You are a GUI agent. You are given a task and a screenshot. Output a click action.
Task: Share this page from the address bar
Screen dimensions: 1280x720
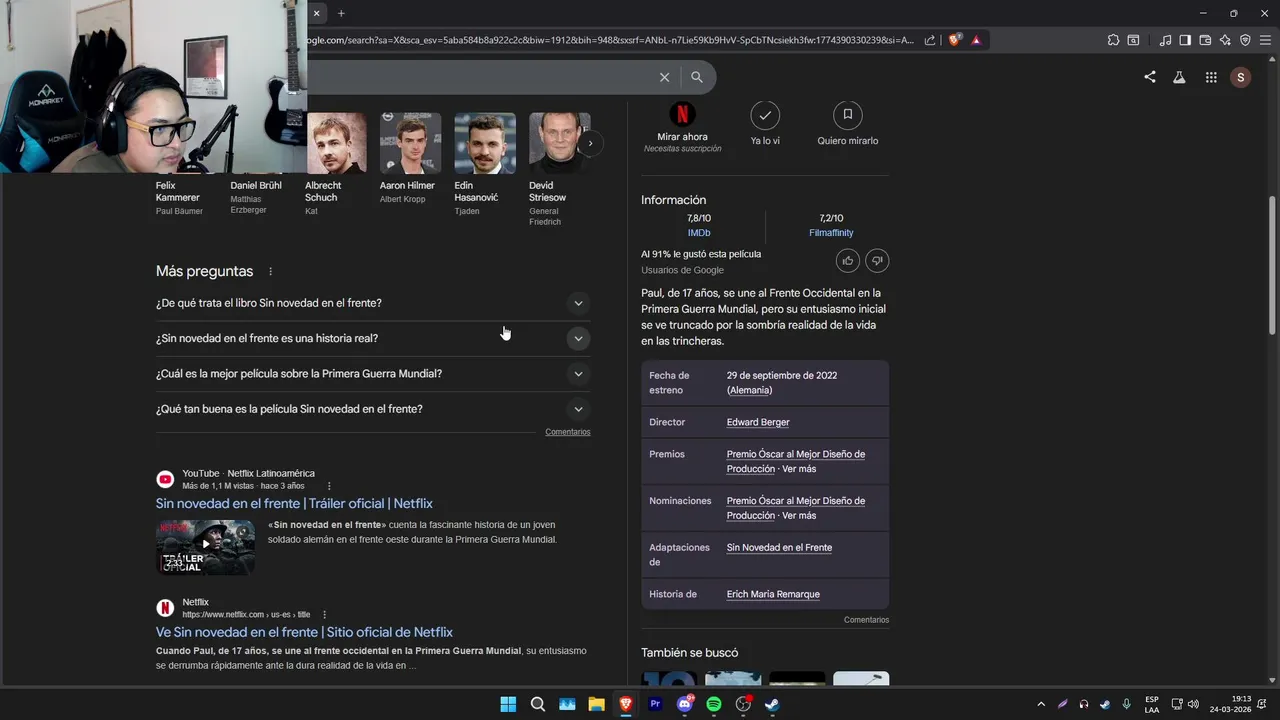pyautogui.click(x=930, y=40)
